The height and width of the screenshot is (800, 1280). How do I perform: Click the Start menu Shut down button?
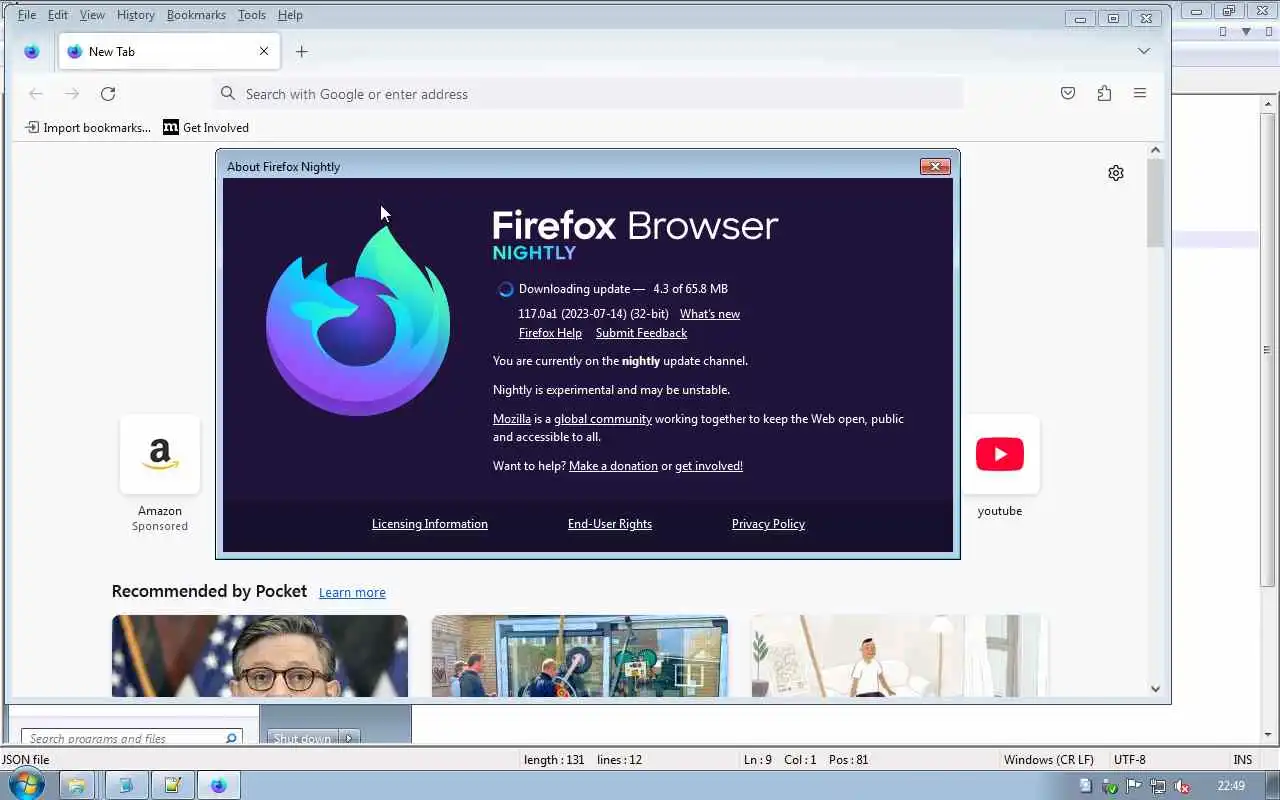point(302,738)
